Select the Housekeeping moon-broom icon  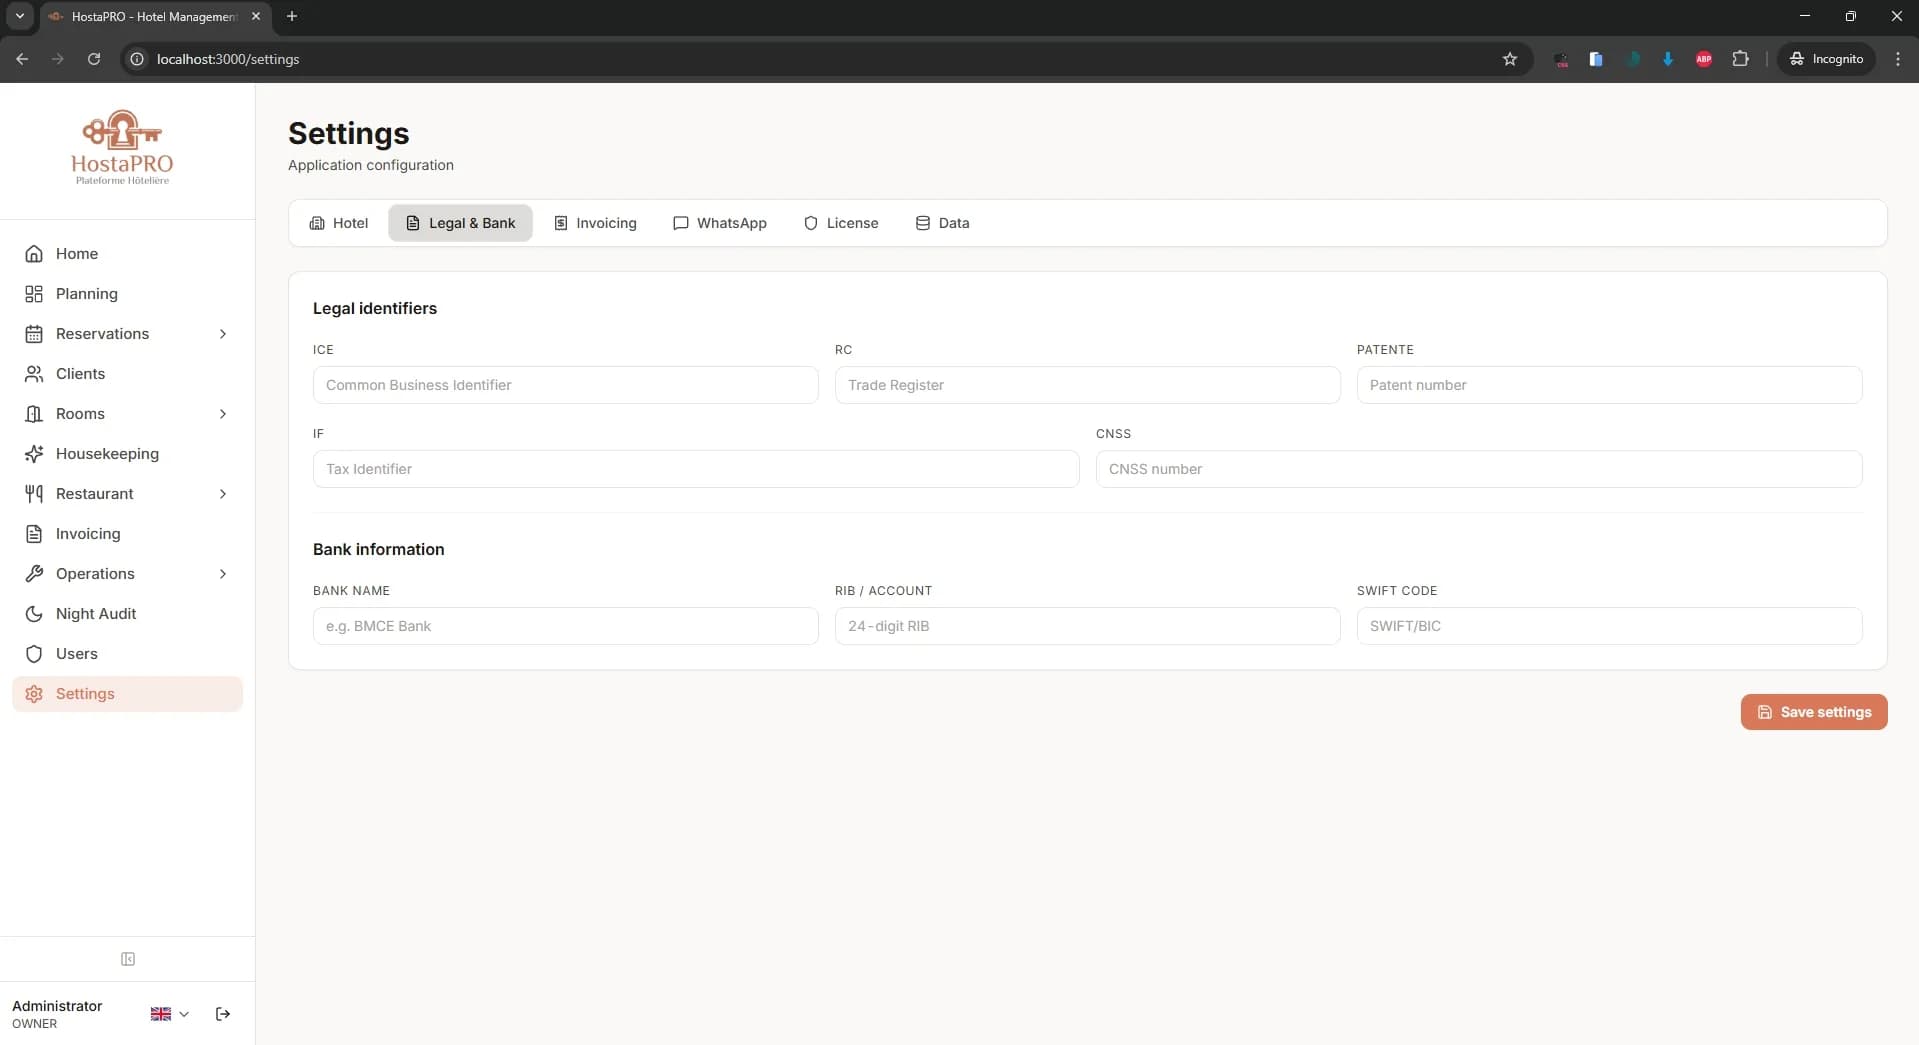tap(33, 453)
